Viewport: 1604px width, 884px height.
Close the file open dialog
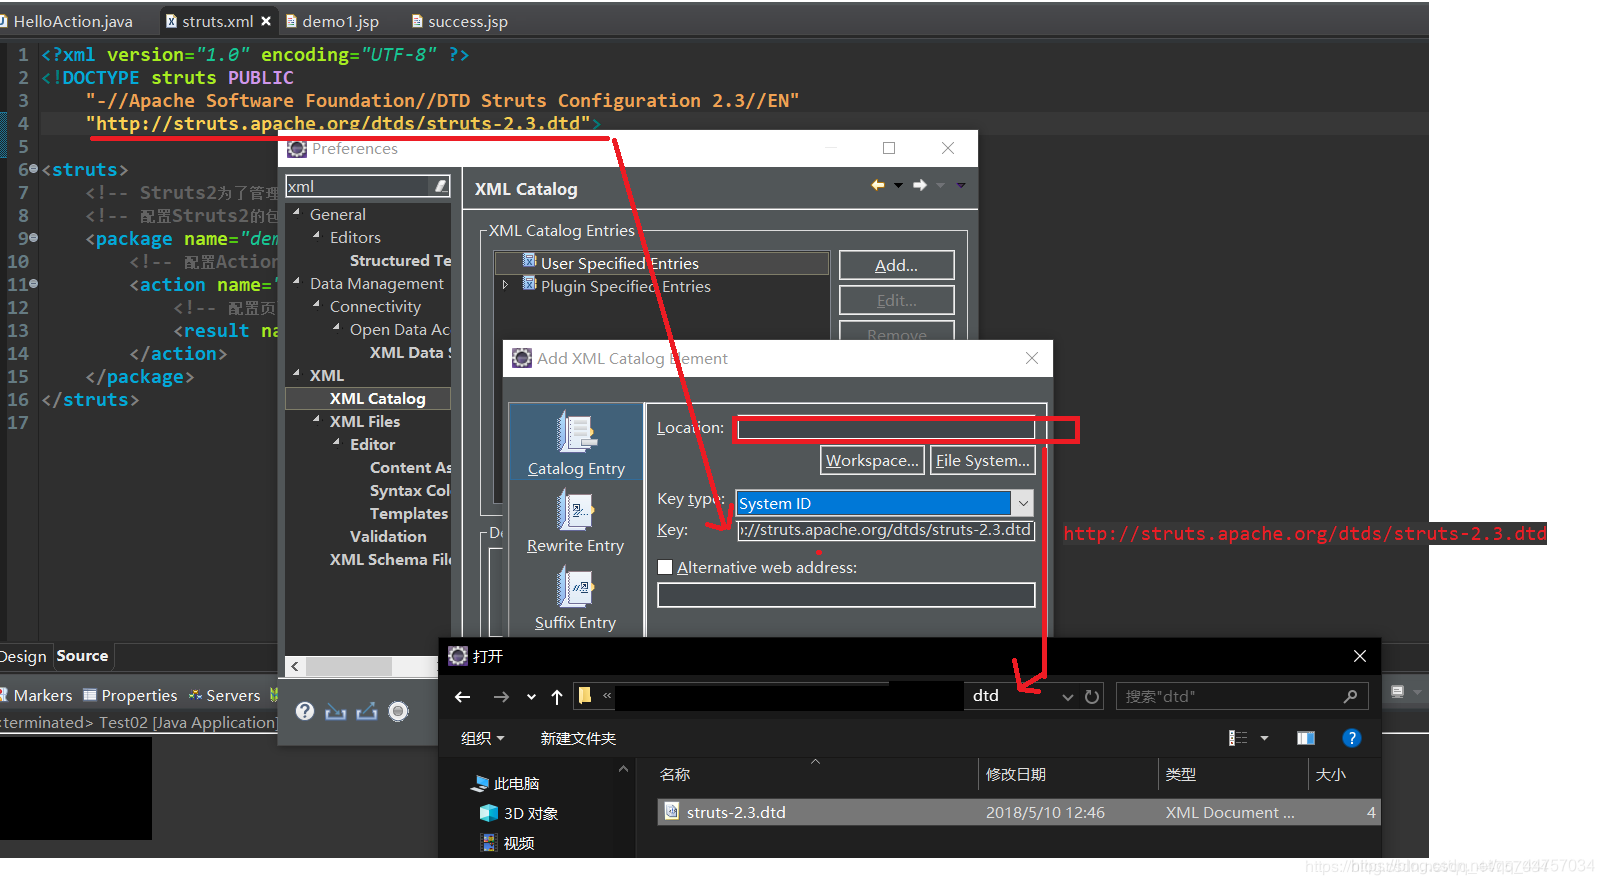pos(1360,656)
